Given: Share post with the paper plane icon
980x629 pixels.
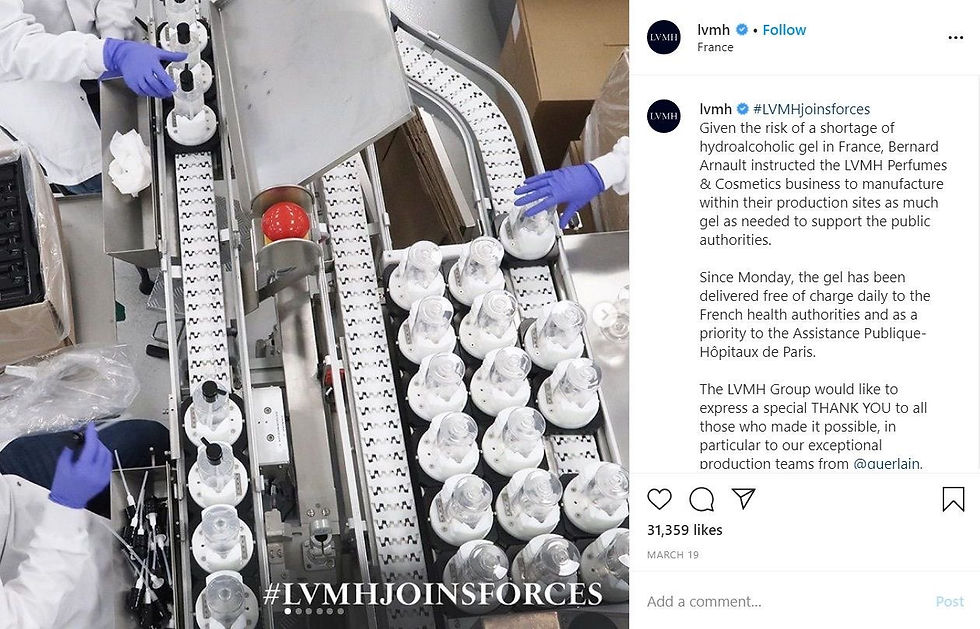Looking at the screenshot, I should (x=744, y=498).
